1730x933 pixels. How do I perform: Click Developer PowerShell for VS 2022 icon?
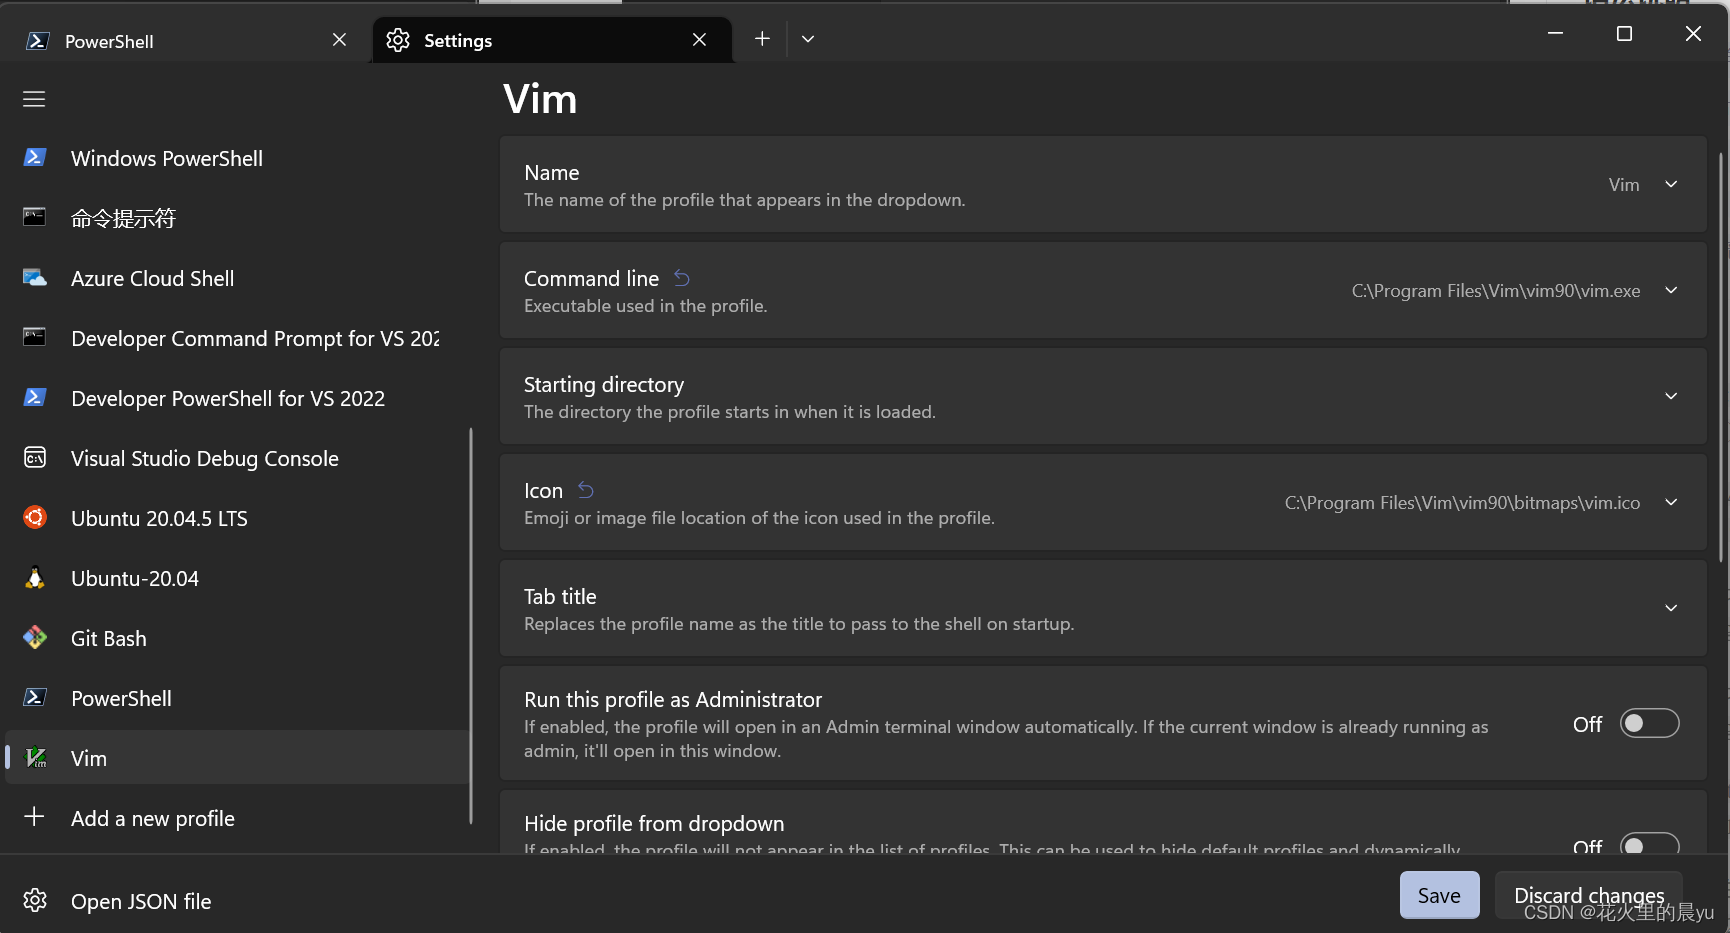(35, 398)
